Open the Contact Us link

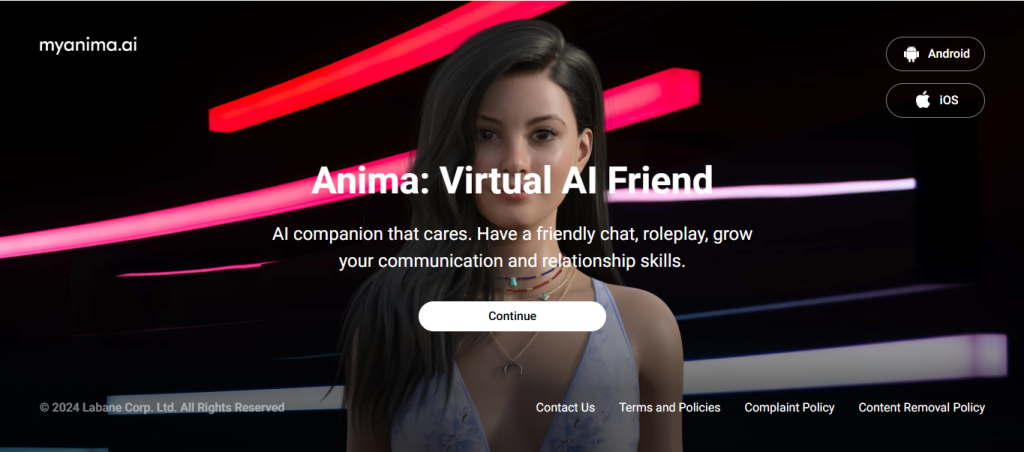[565, 408]
